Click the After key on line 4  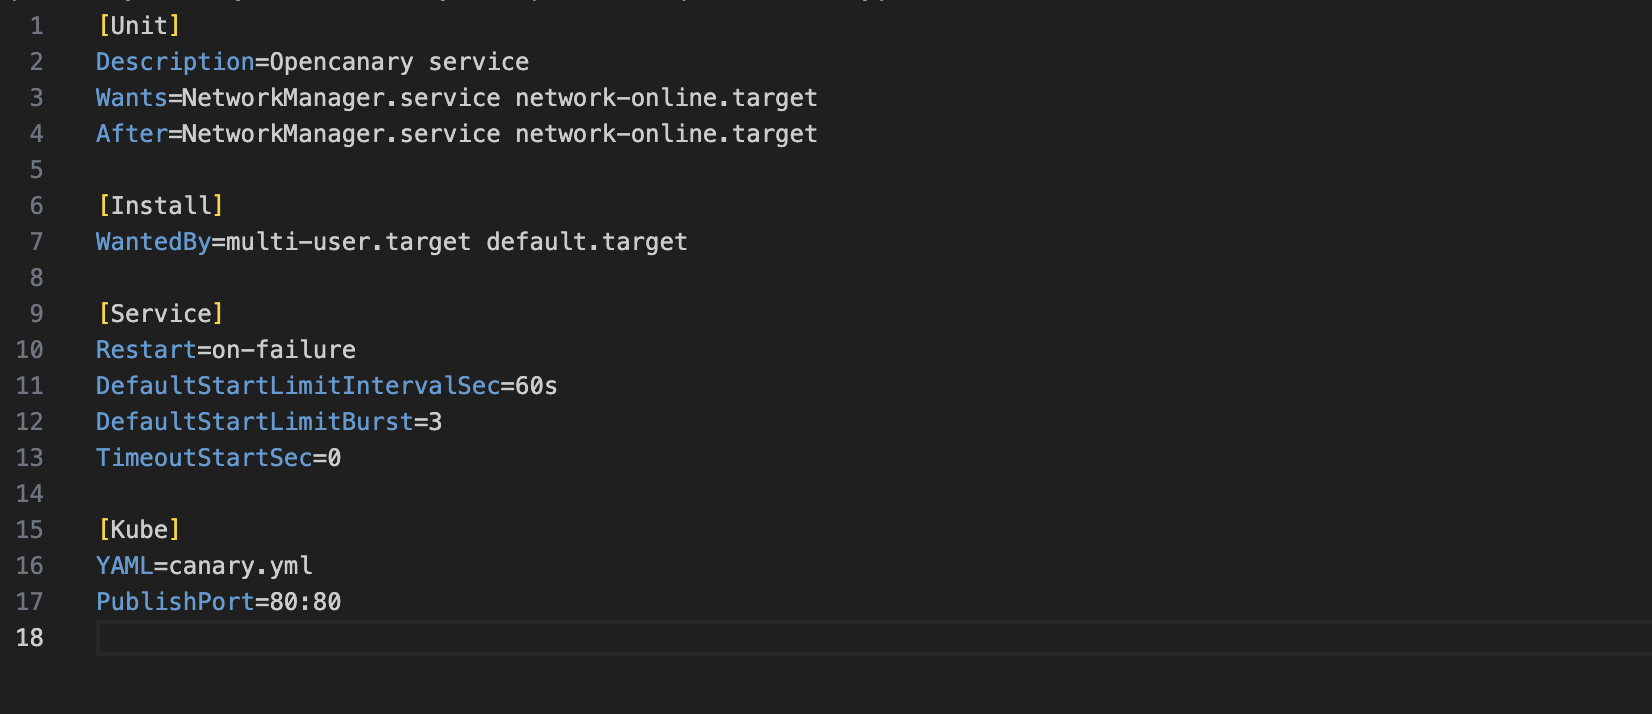click(x=131, y=134)
